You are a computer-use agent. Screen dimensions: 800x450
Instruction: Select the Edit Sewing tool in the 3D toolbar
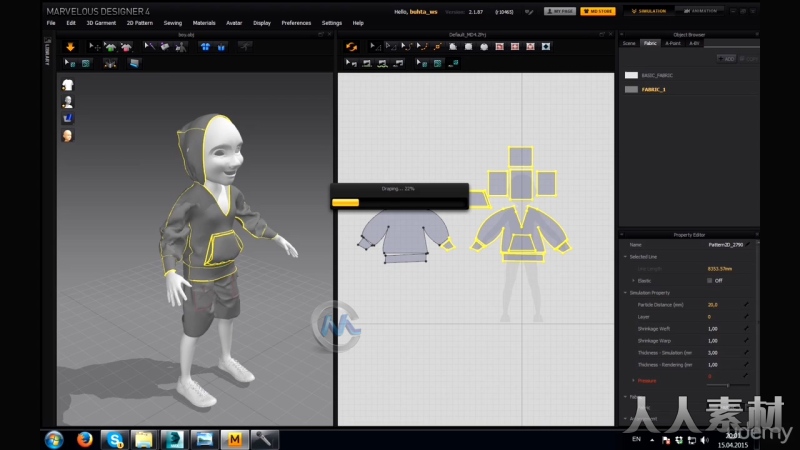(149, 47)
